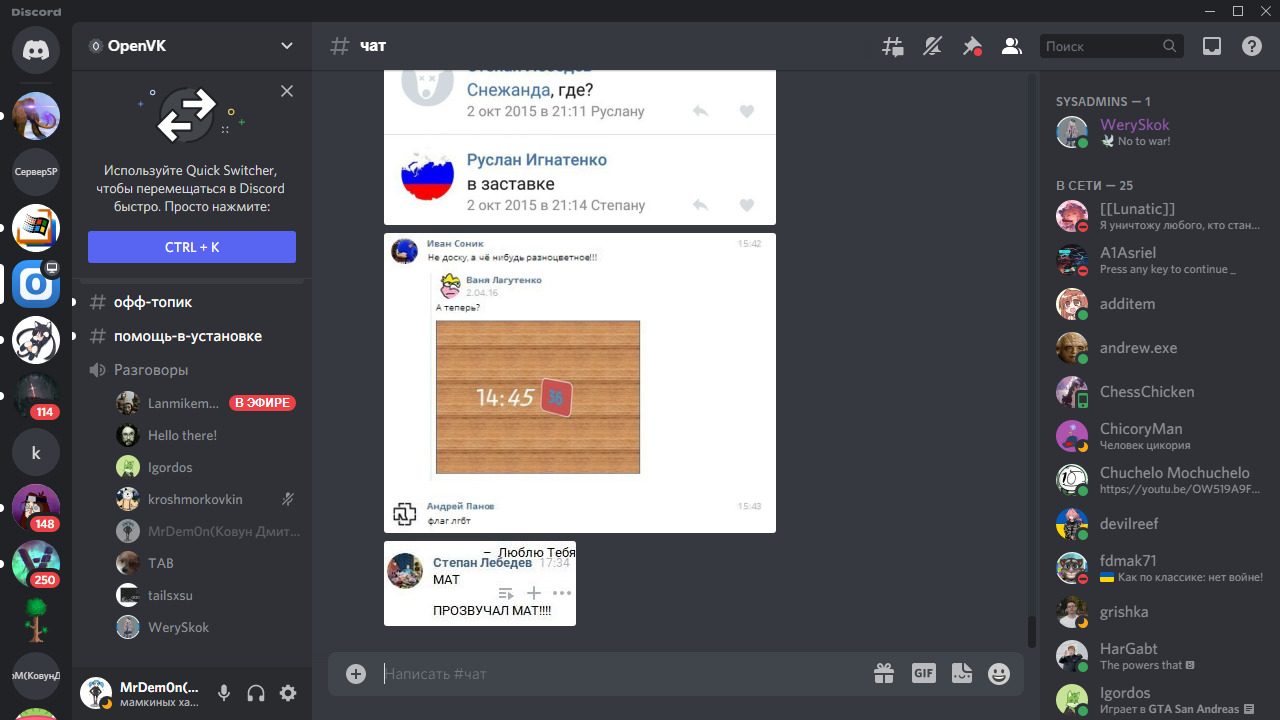Open pinned messages with the pin icon
The width and height of the screenshot is (1280, 720).
(971, 46)
